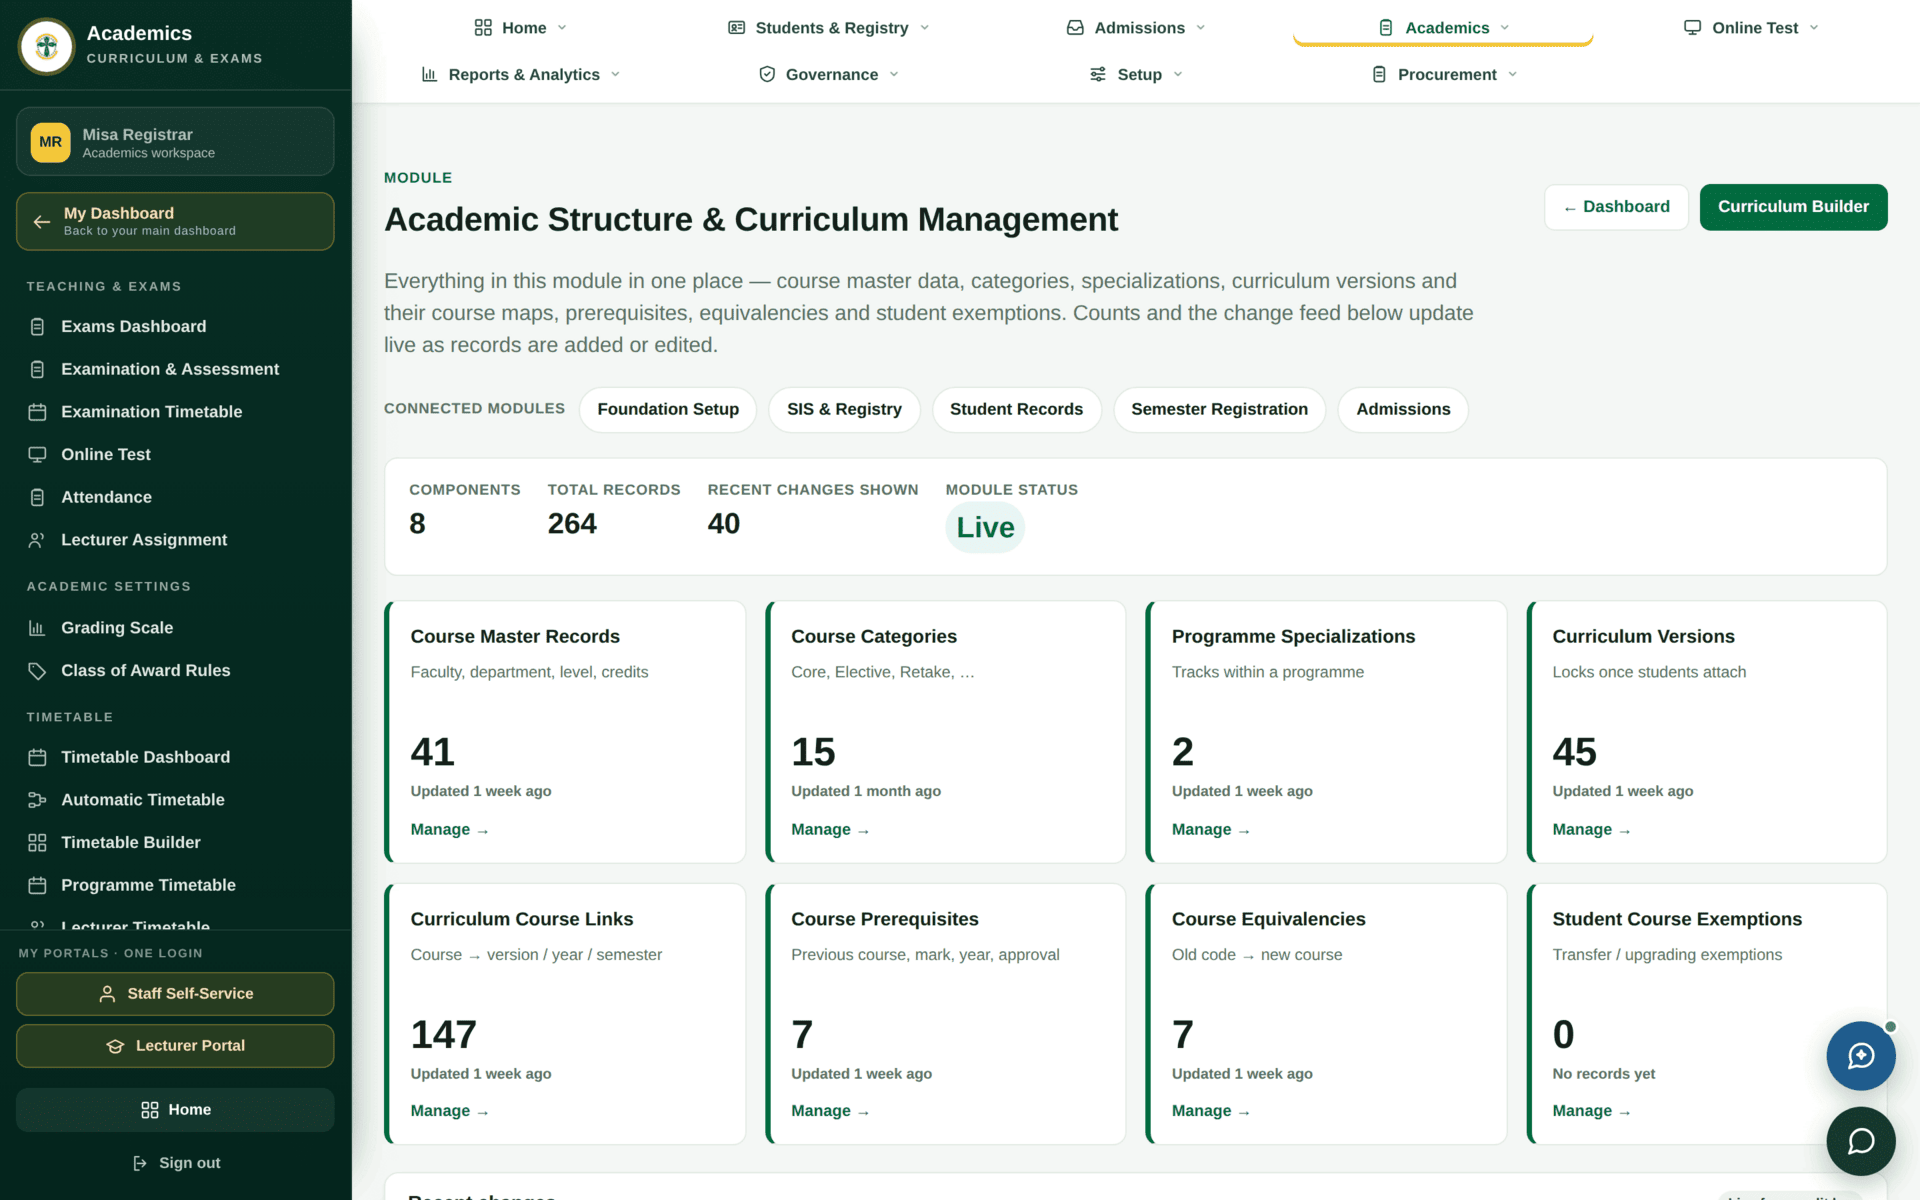Expand the Admissions dropdown chevron

click(x=1201, y=28)
